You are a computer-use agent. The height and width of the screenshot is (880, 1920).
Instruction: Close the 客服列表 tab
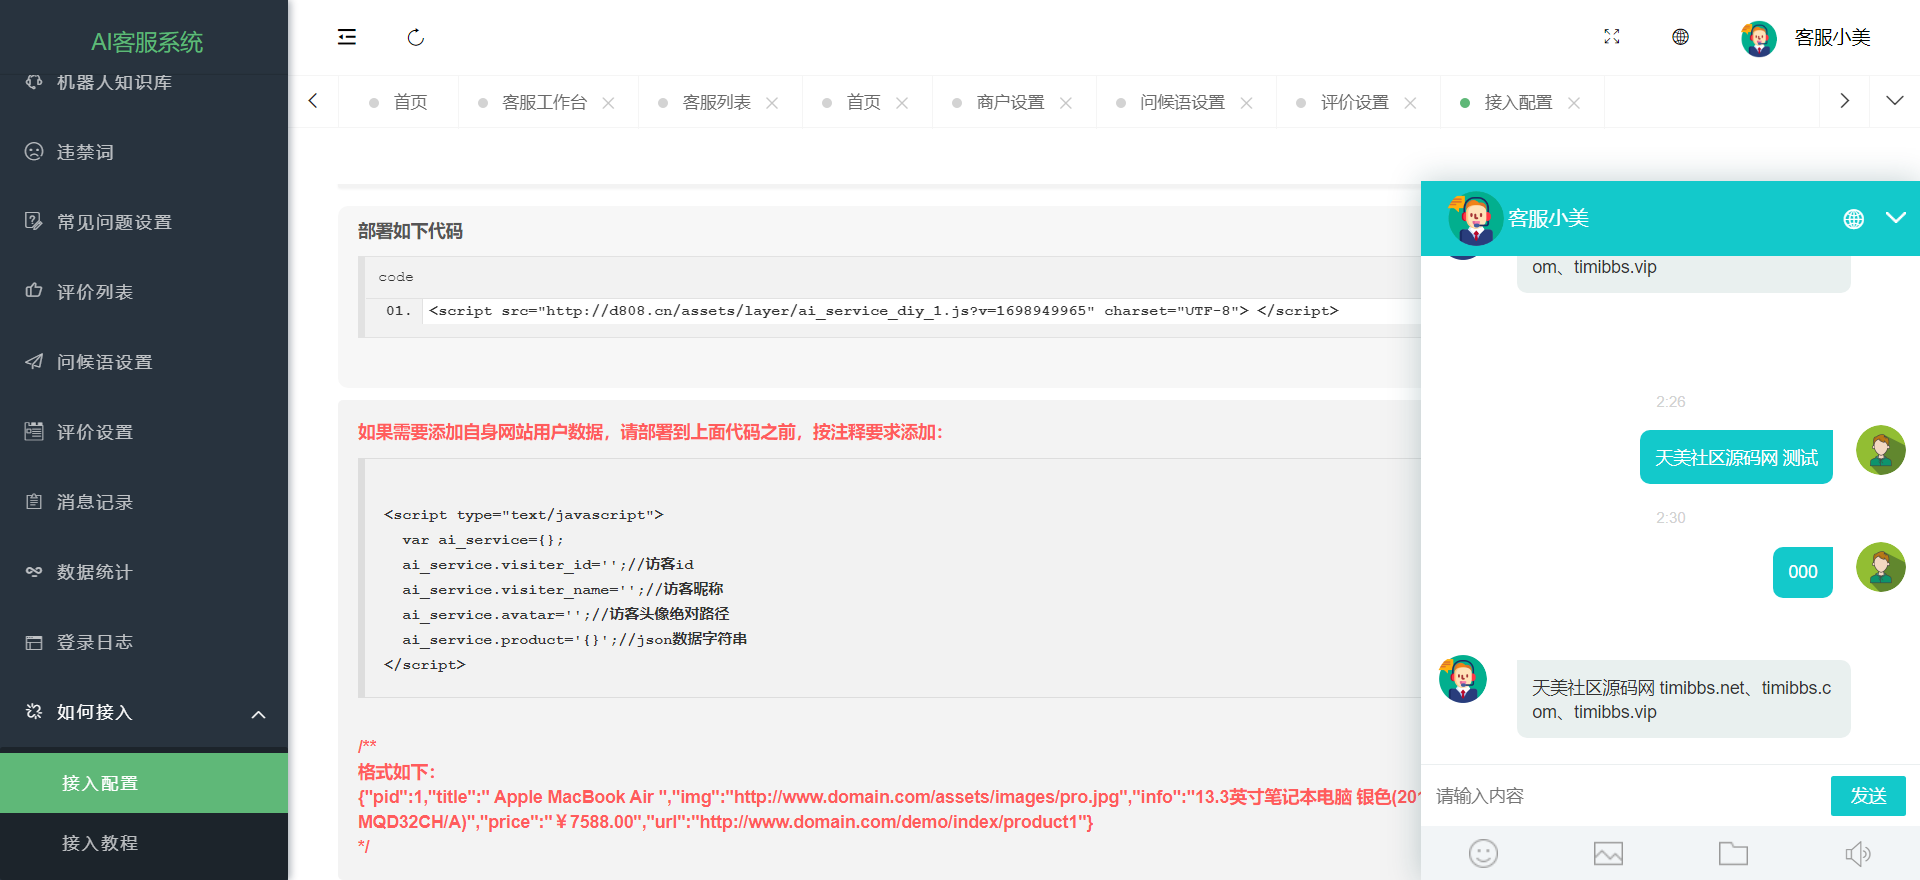pyautogui.click(x=772, y=103)
